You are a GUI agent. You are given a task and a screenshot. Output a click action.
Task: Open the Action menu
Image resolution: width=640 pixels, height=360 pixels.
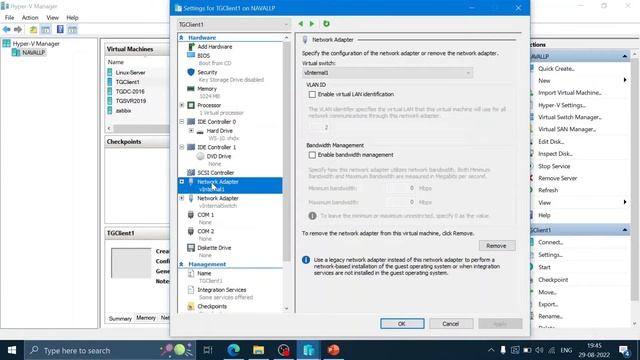30,18
